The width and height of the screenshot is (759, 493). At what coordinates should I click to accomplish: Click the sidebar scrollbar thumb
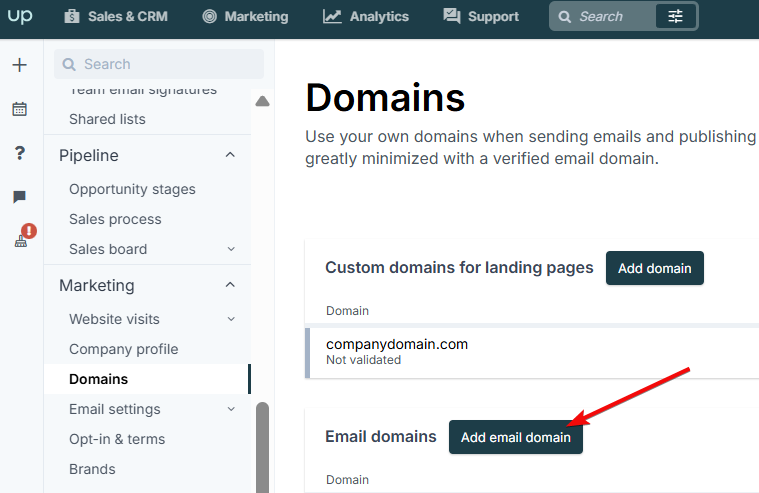point(262,447)
